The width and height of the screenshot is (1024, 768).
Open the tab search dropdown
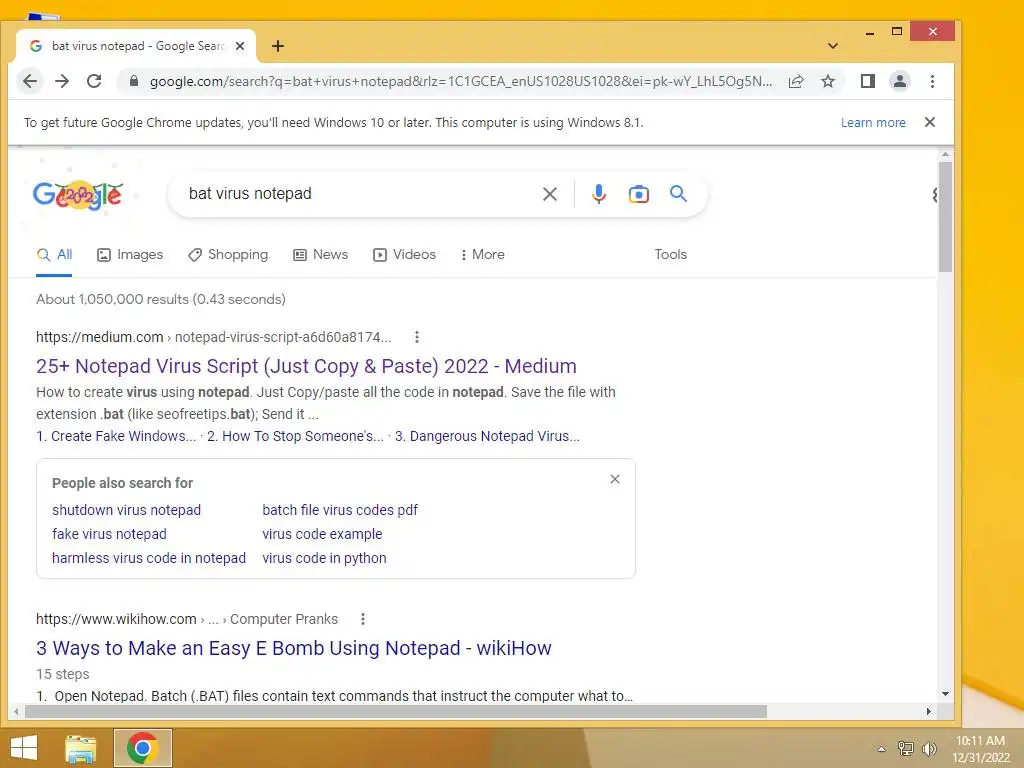[x=833, y=46]
